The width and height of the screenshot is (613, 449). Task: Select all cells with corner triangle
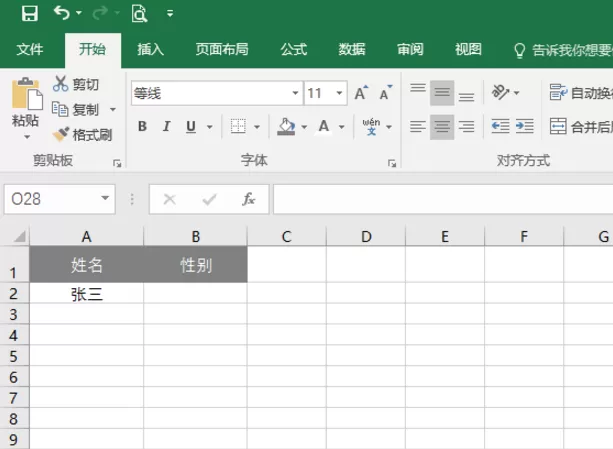pos(20,236)
